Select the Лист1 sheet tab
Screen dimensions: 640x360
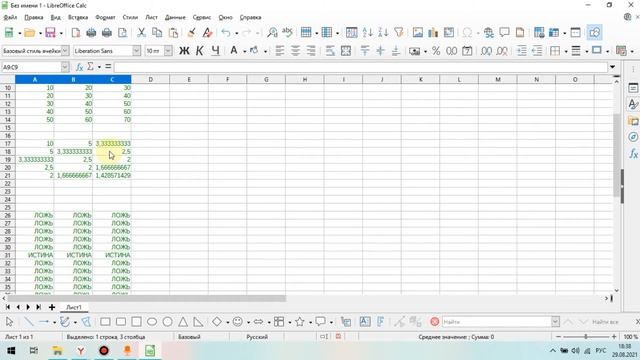(74, 307)
